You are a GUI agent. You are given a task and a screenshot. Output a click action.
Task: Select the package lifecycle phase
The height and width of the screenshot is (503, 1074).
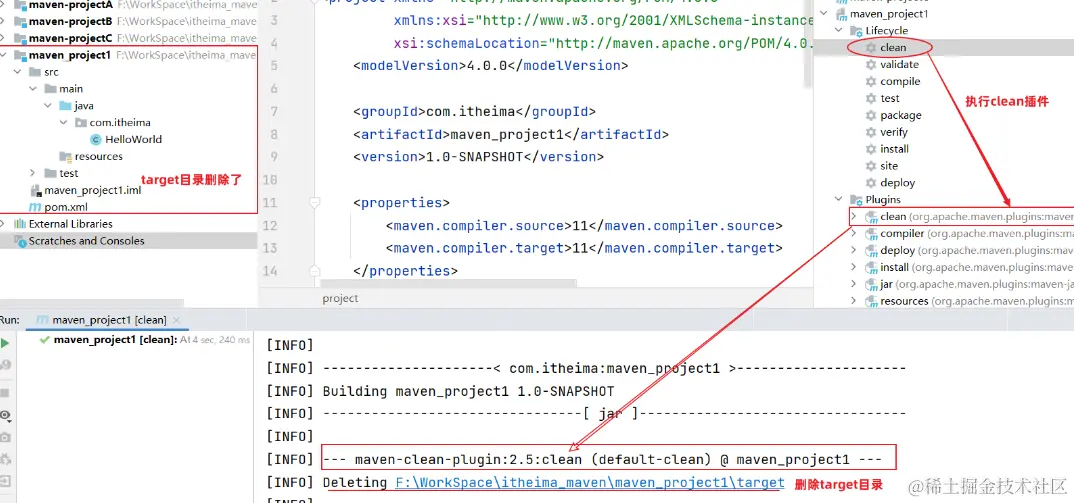click(x=901, y=115)
